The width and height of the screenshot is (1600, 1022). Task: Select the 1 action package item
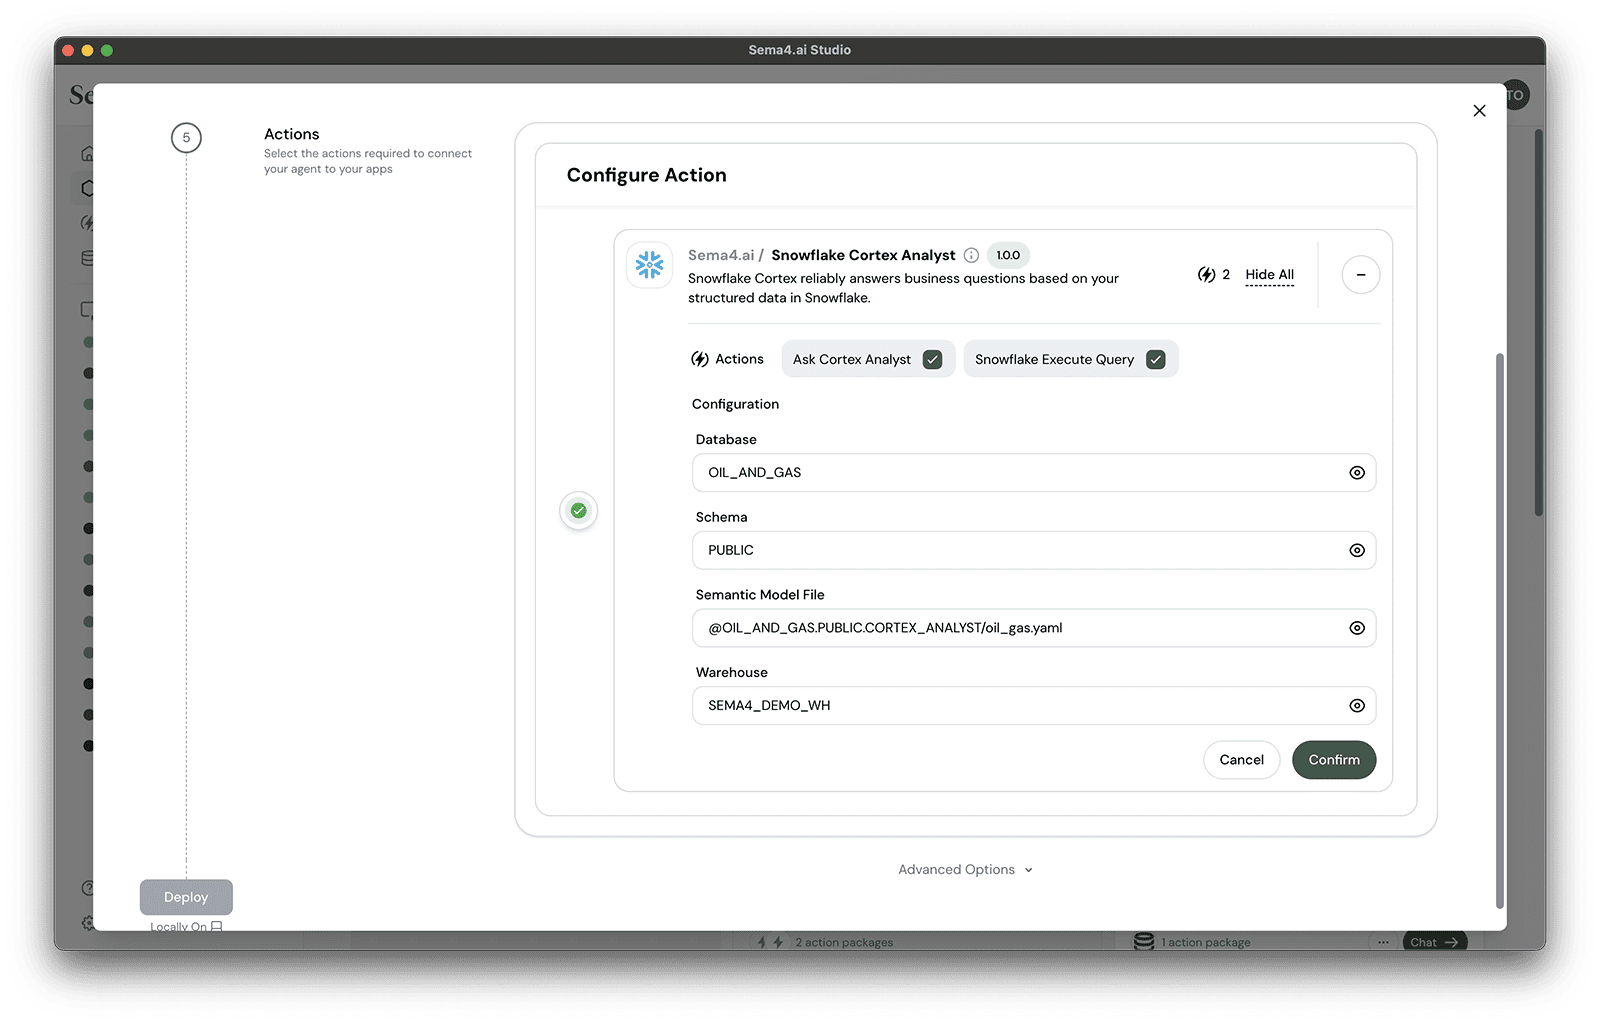tap(1205, 941)
